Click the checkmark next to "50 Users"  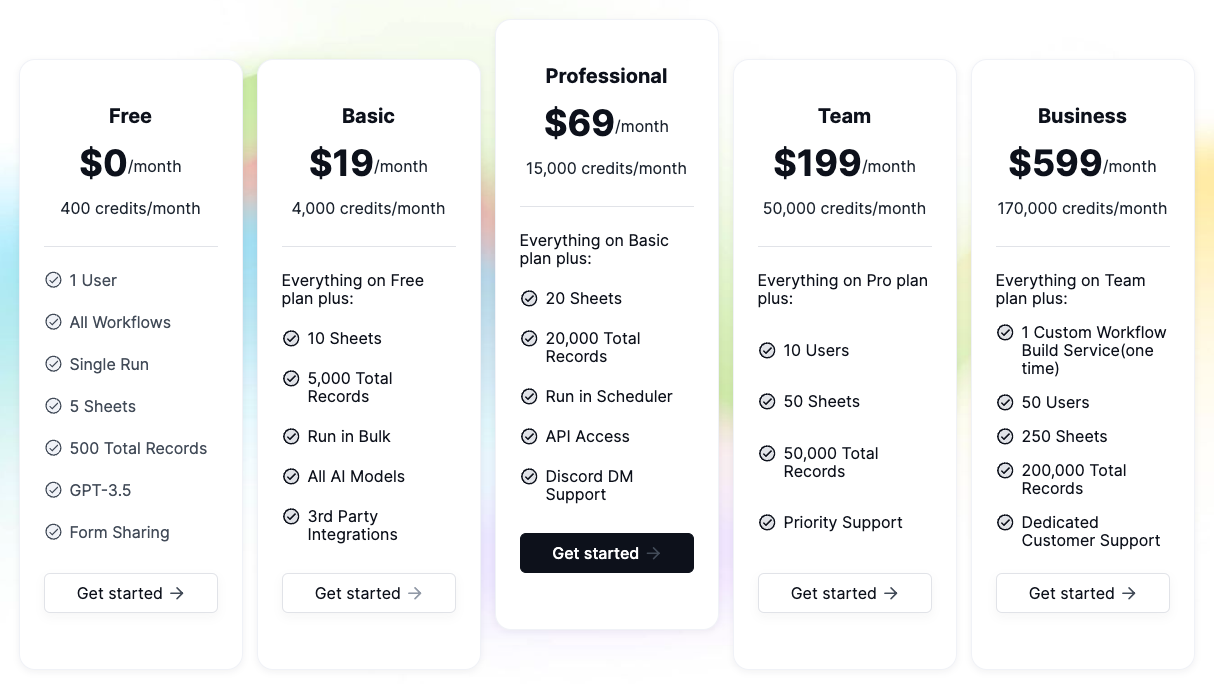(1005, 402)
